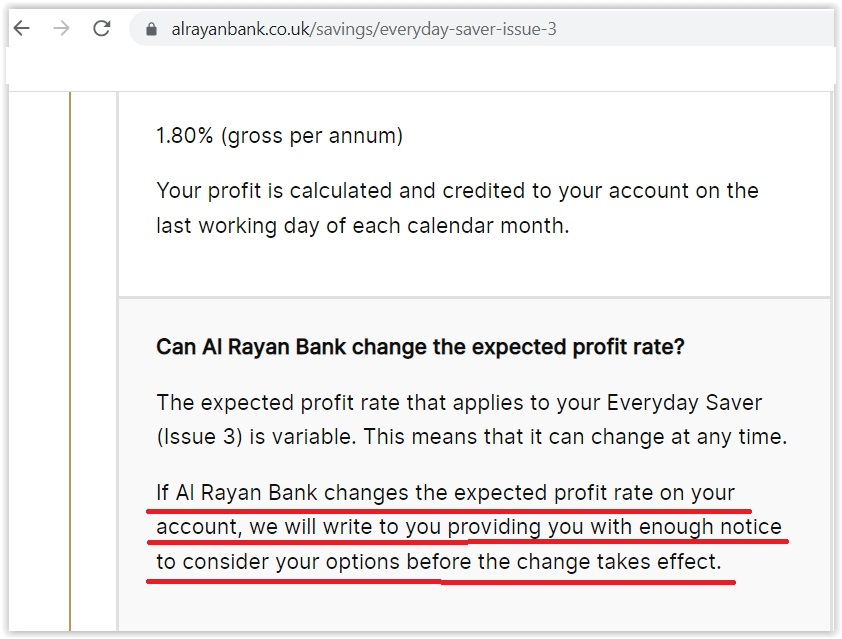Focus the address bar on alrayanbank.co.uk domain

click(241, 30)
